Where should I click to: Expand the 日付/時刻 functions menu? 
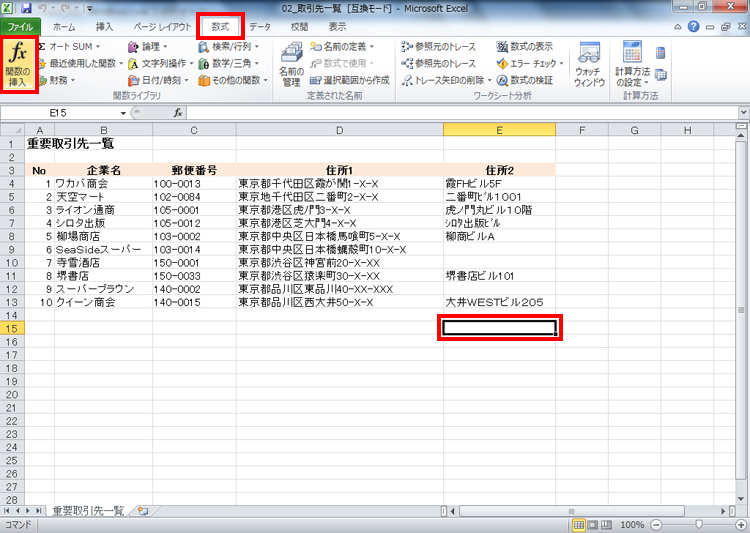click(x=158, y=80)
